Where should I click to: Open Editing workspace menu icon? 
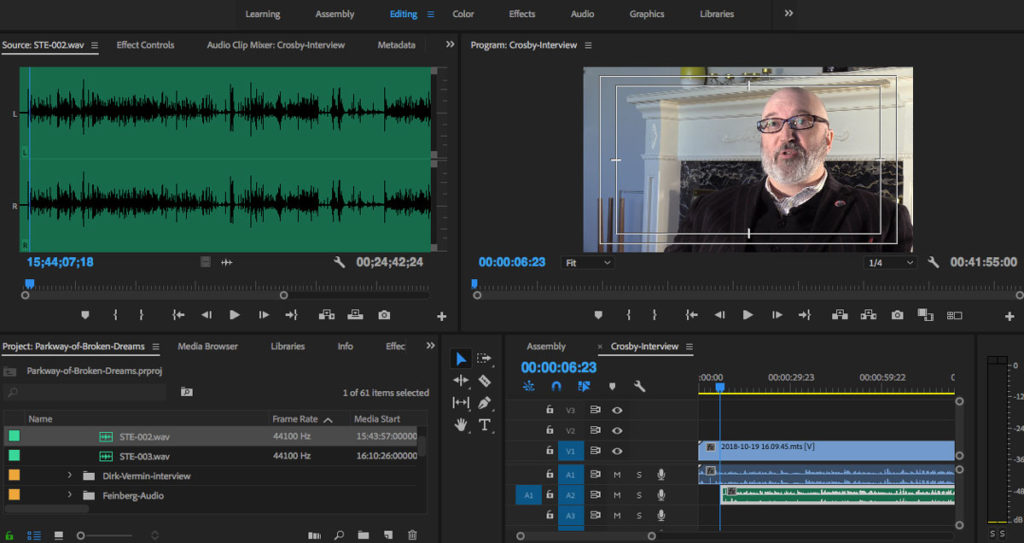(x=430, y=14)
